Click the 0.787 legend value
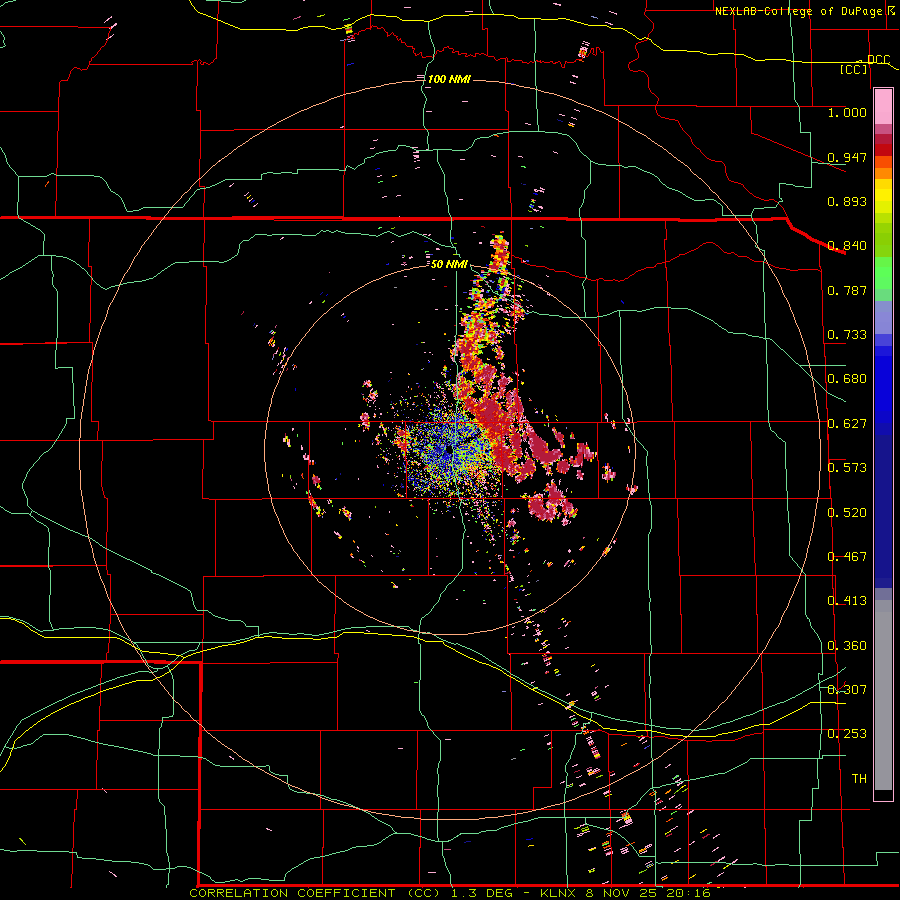 (847, 290)
